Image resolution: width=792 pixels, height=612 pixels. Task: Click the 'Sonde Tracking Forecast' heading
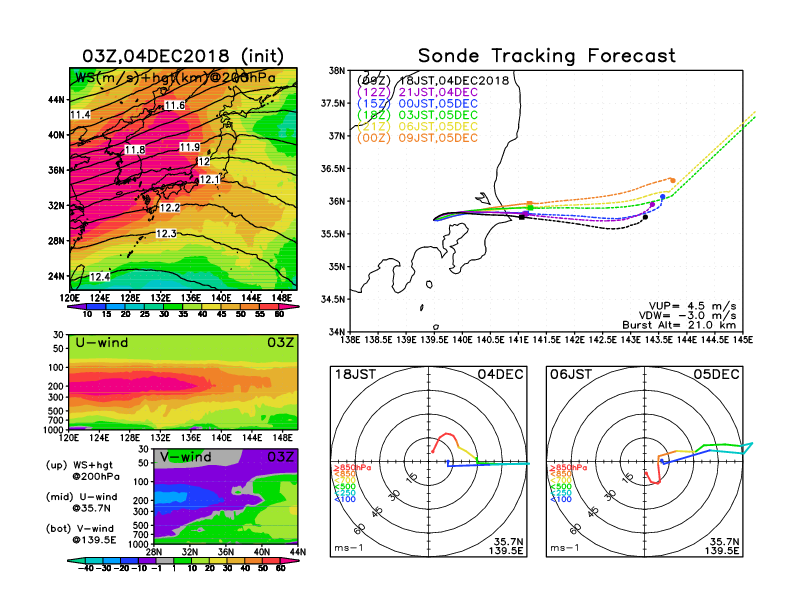[547, 56]
